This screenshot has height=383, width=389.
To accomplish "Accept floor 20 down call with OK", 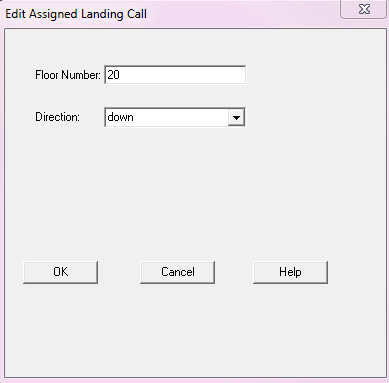I will pyautogui.click(x=60, y=272).
